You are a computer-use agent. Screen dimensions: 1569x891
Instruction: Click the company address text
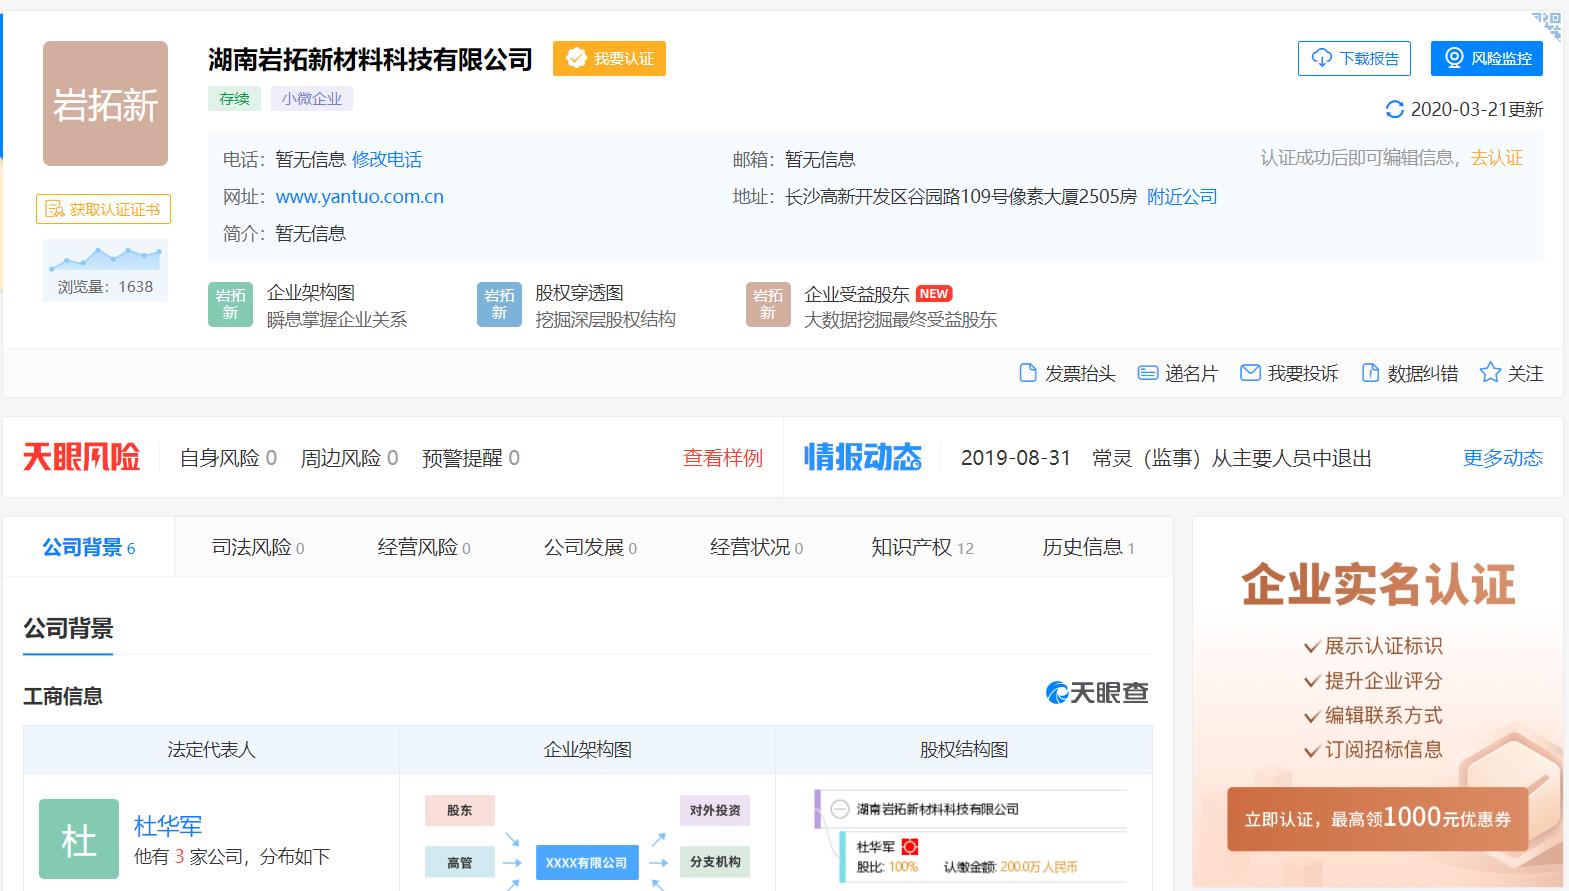(x=960, y=197)
